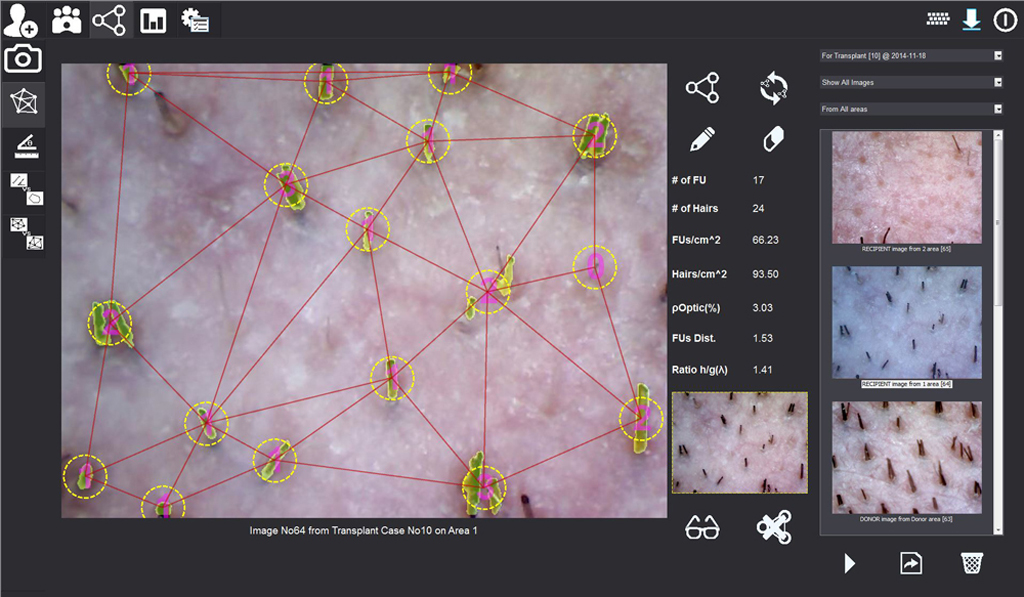Screen dimensions: 1024x597
Task: Click the delete network connections icon
Action: pos(774,527)
